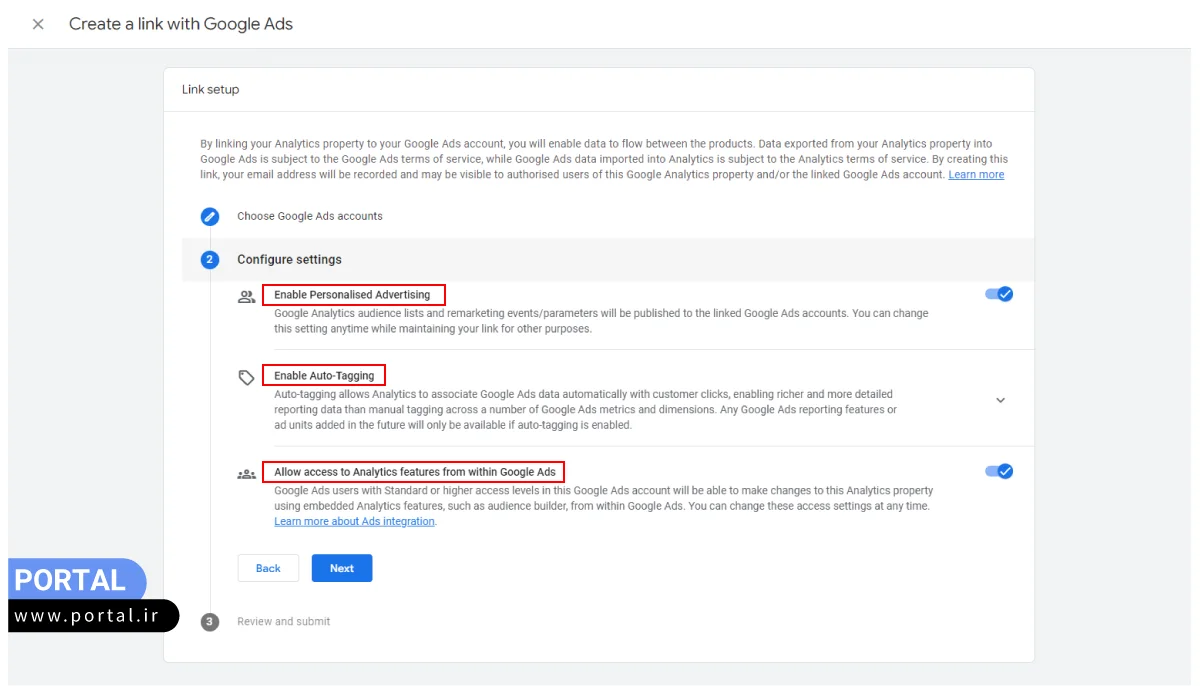The image size is (1200, 686).
Task: Select the Configure settings step header
Action: 289,260
